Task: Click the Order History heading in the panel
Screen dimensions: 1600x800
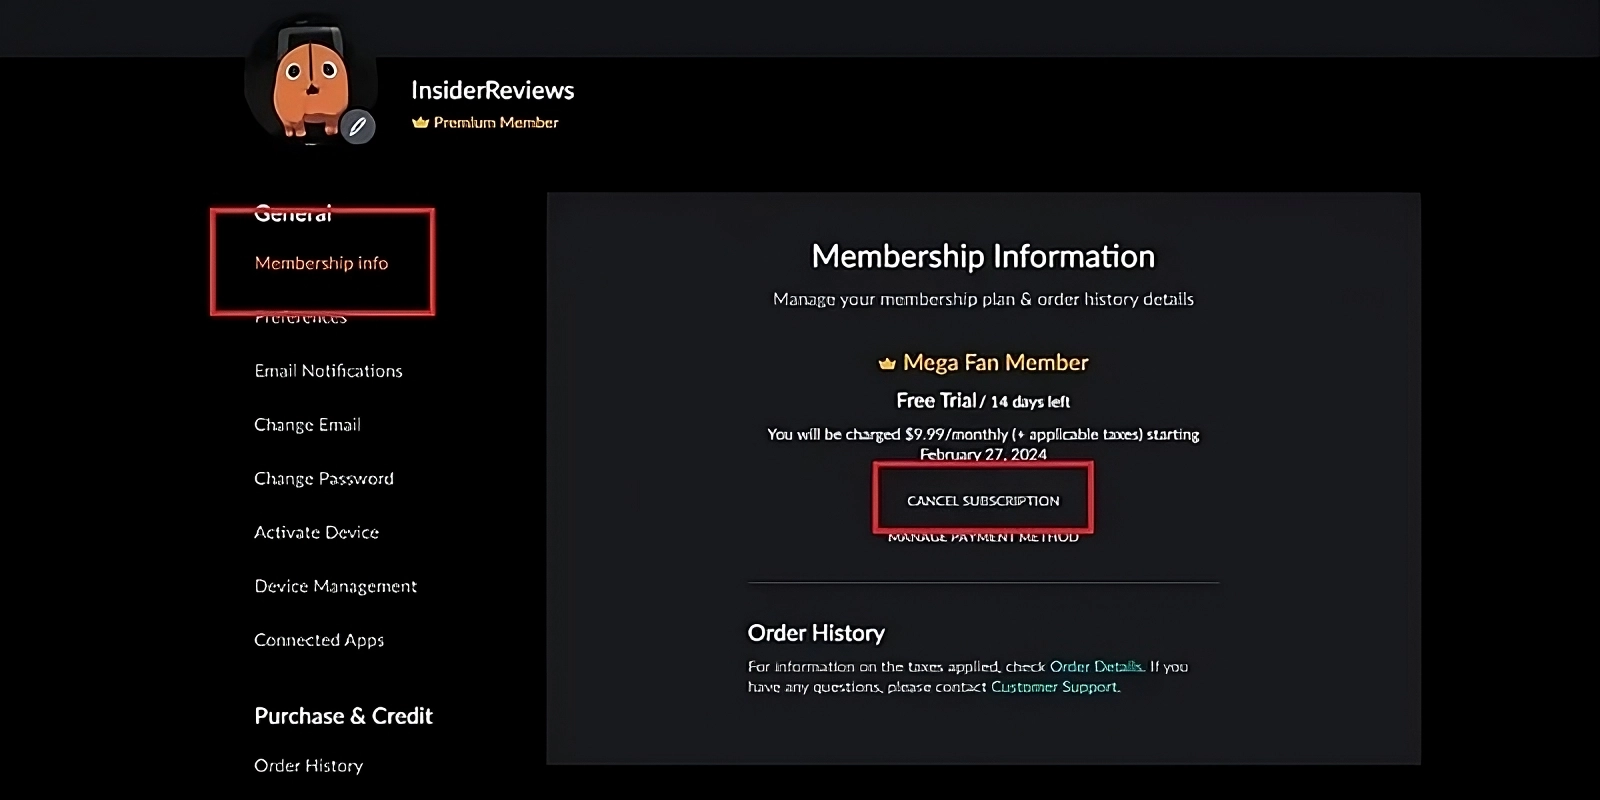Action: click(816, 633)
